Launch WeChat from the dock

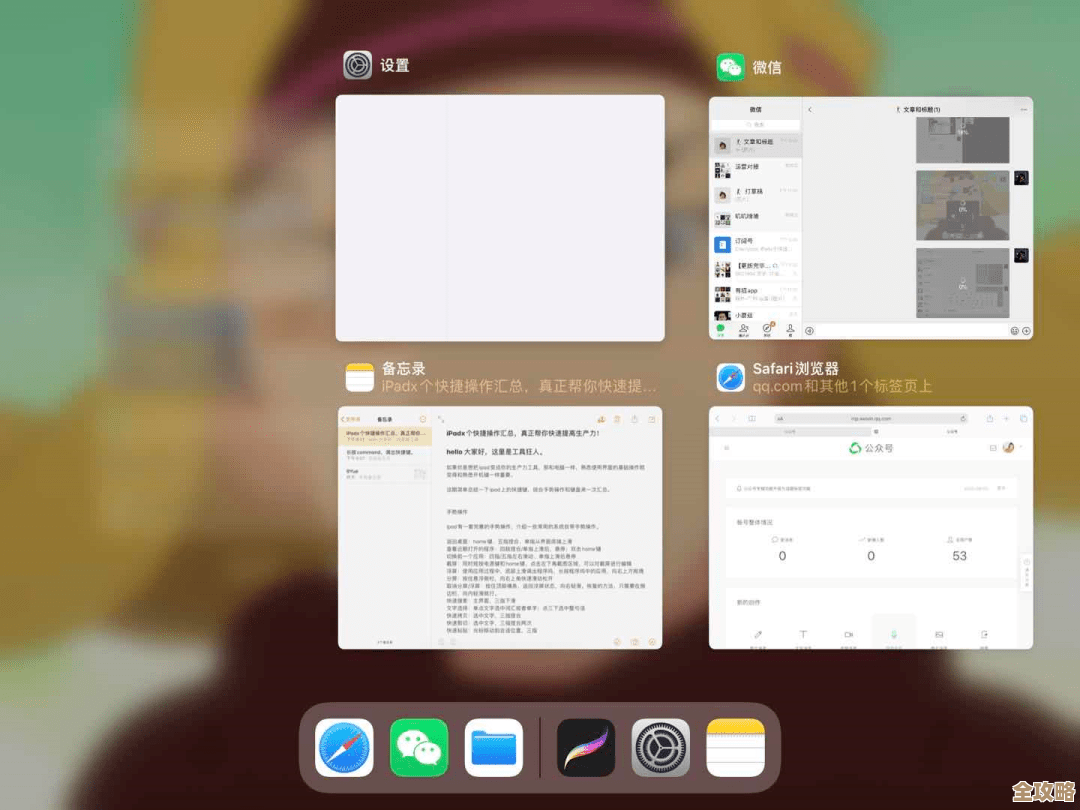coord(419,747)
